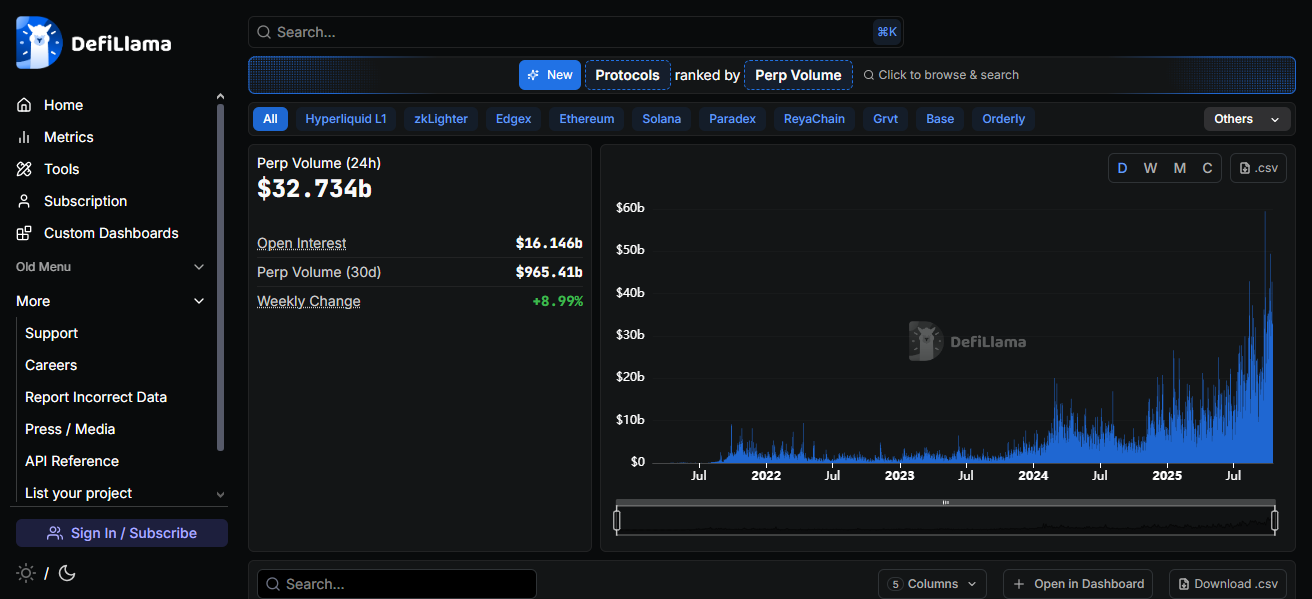Viewport: 1312px width, 599px height.
Task: Click Sign In / Subscribe button
Action: coord(122,533)
